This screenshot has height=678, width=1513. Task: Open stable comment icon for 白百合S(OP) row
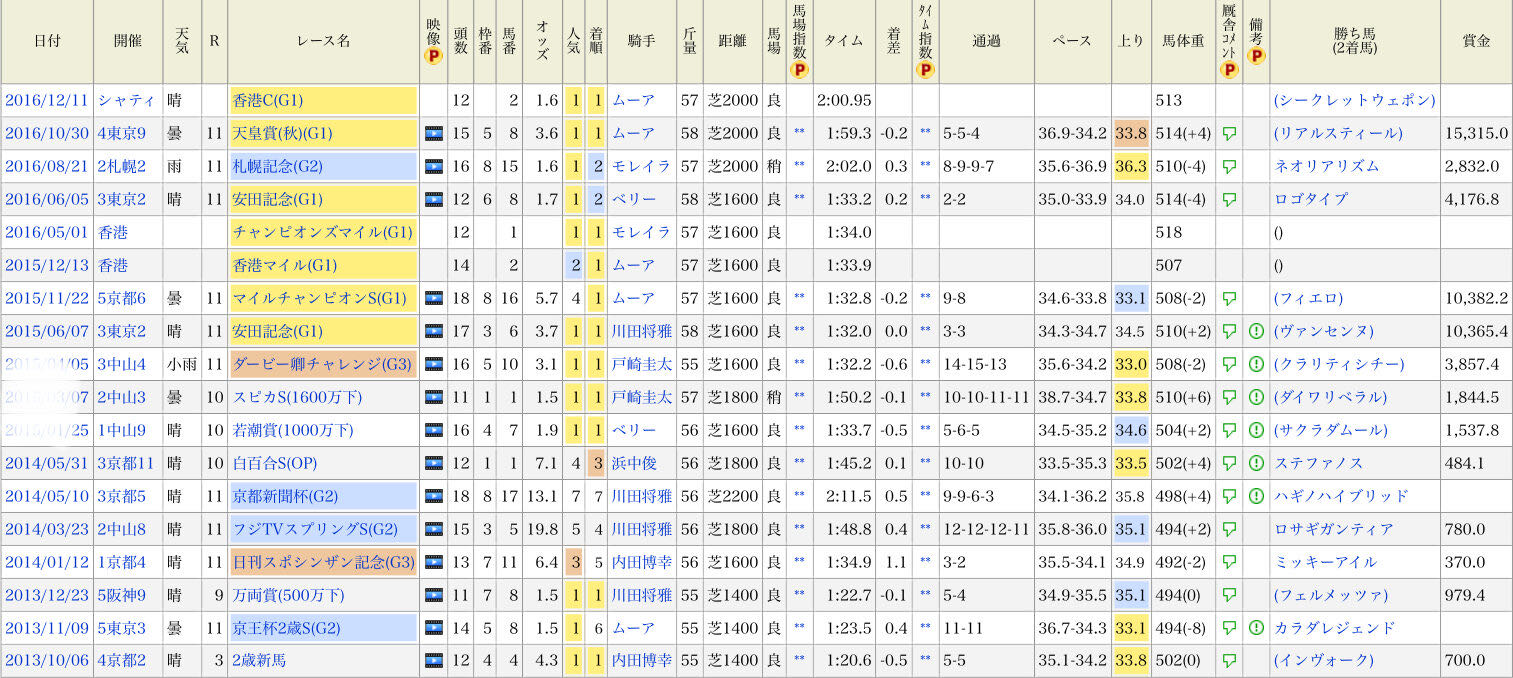[1229, 463]
